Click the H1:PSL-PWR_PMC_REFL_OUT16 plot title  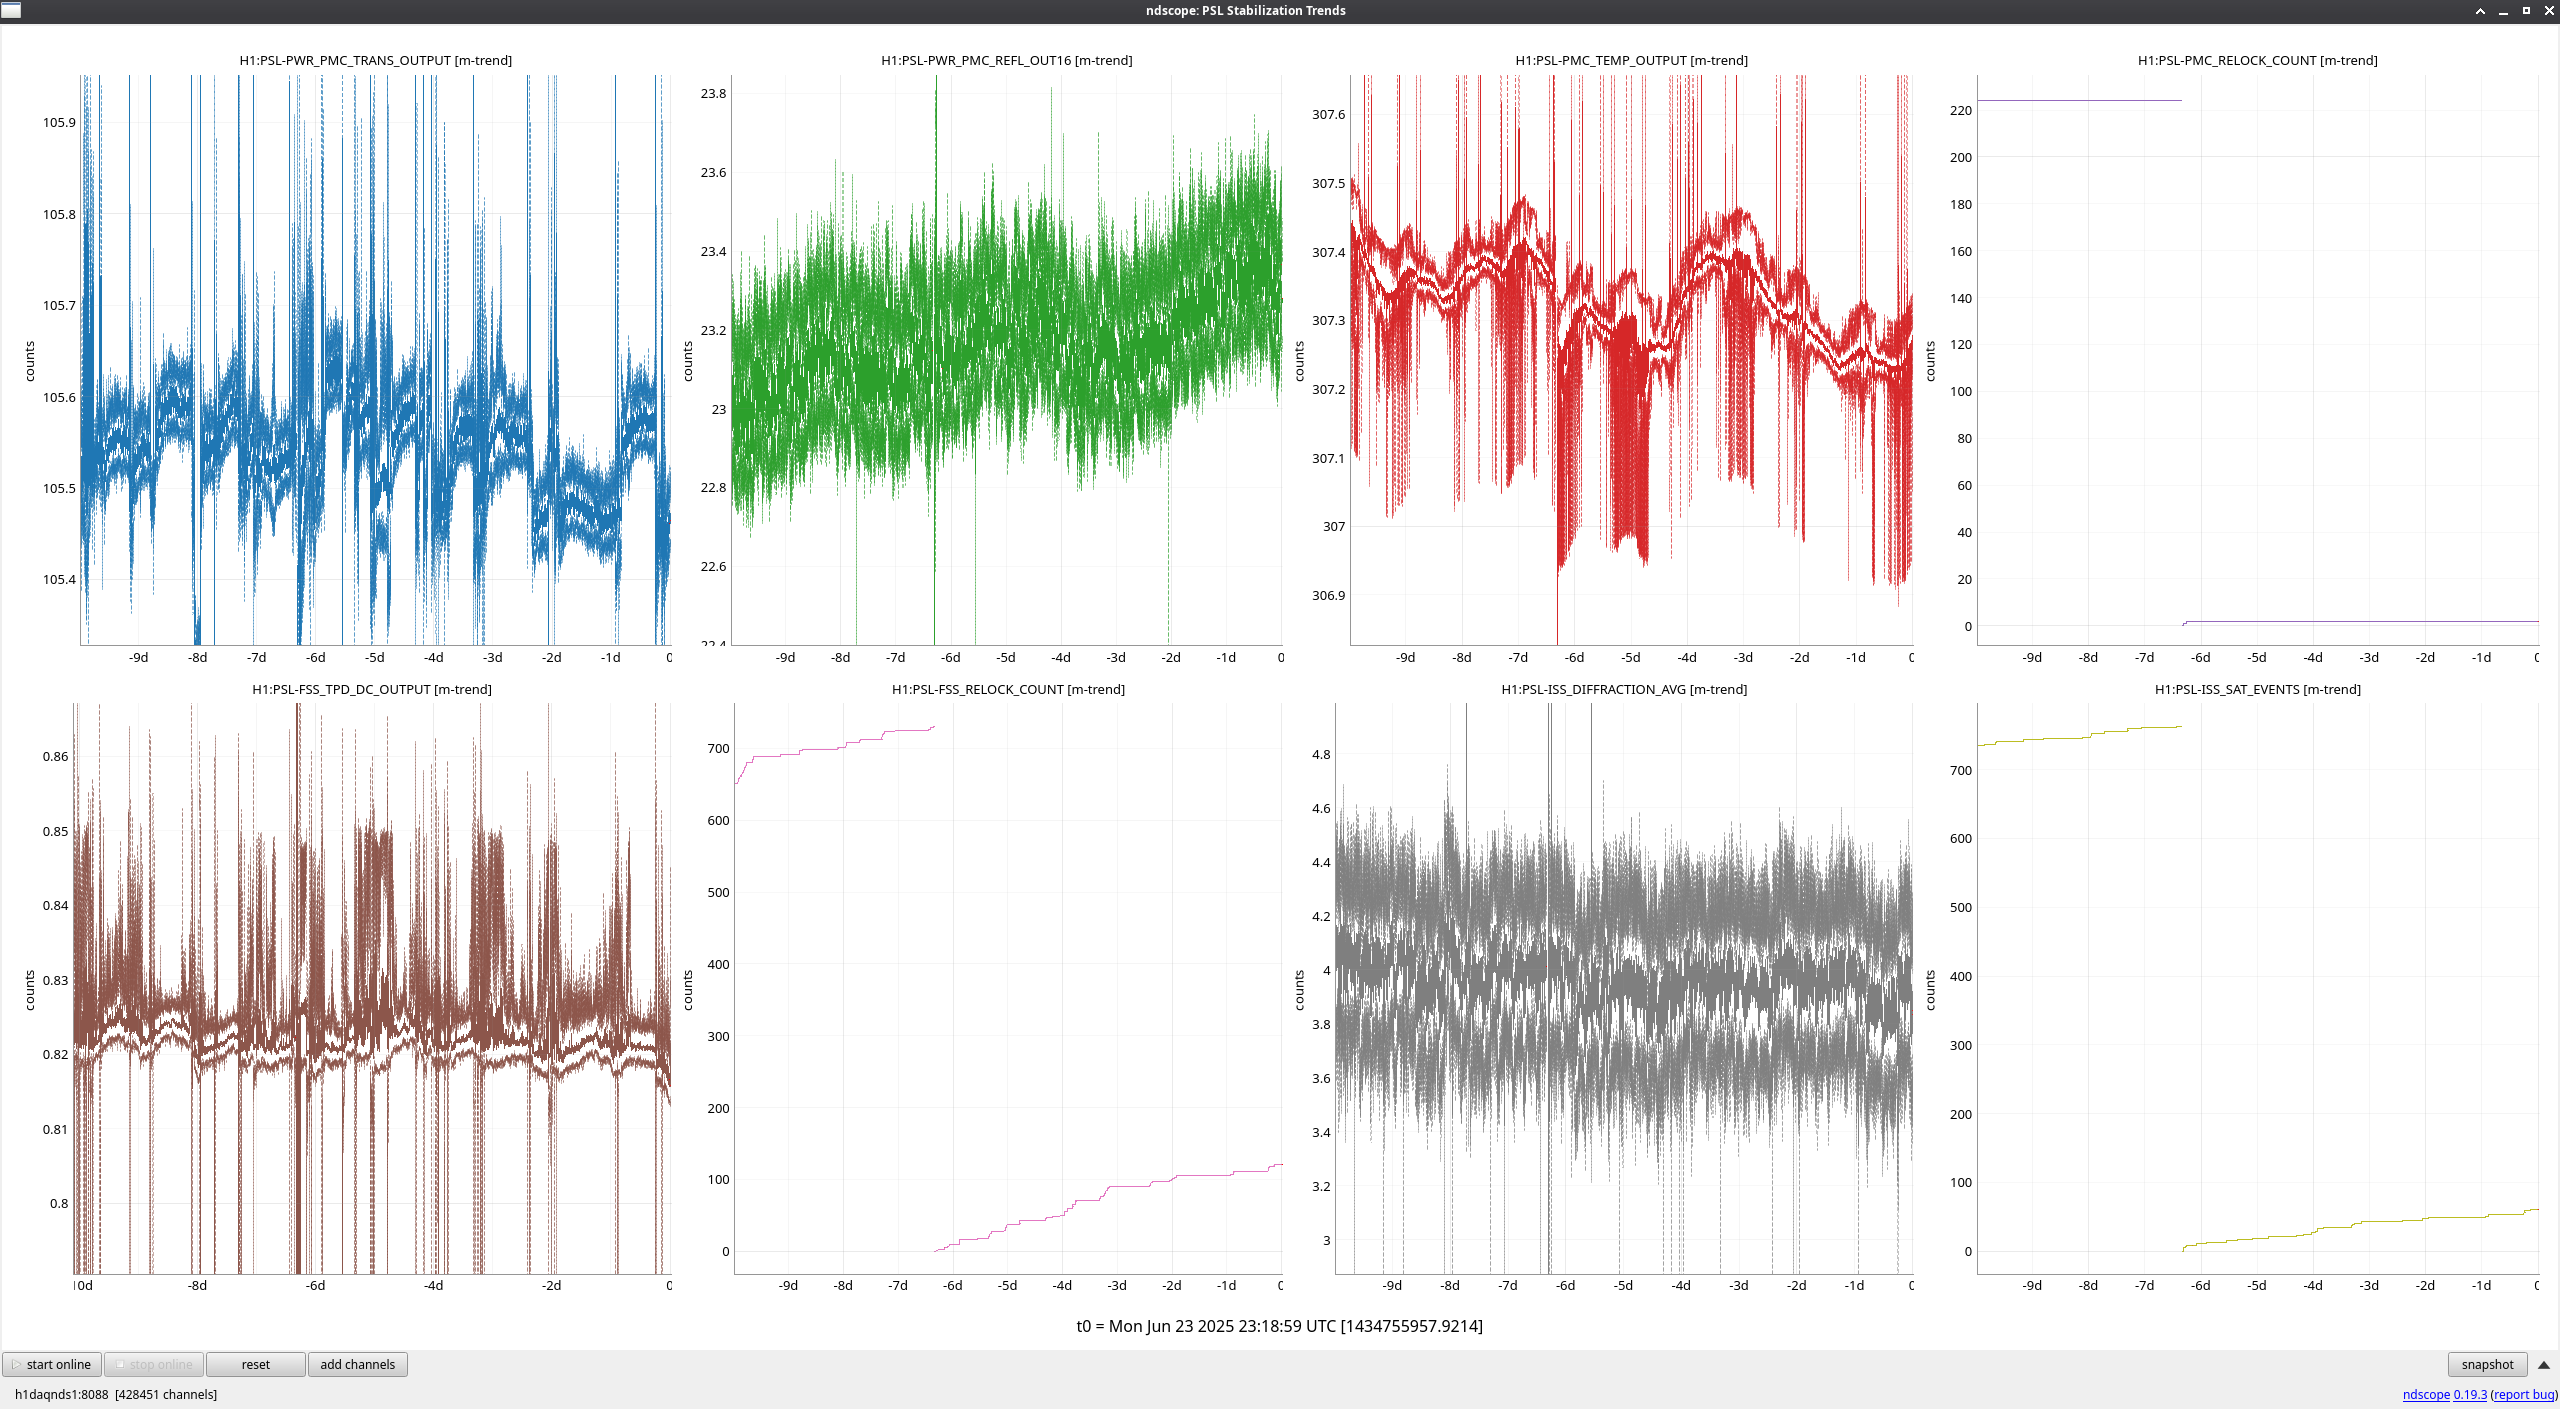click(1006, 60)
